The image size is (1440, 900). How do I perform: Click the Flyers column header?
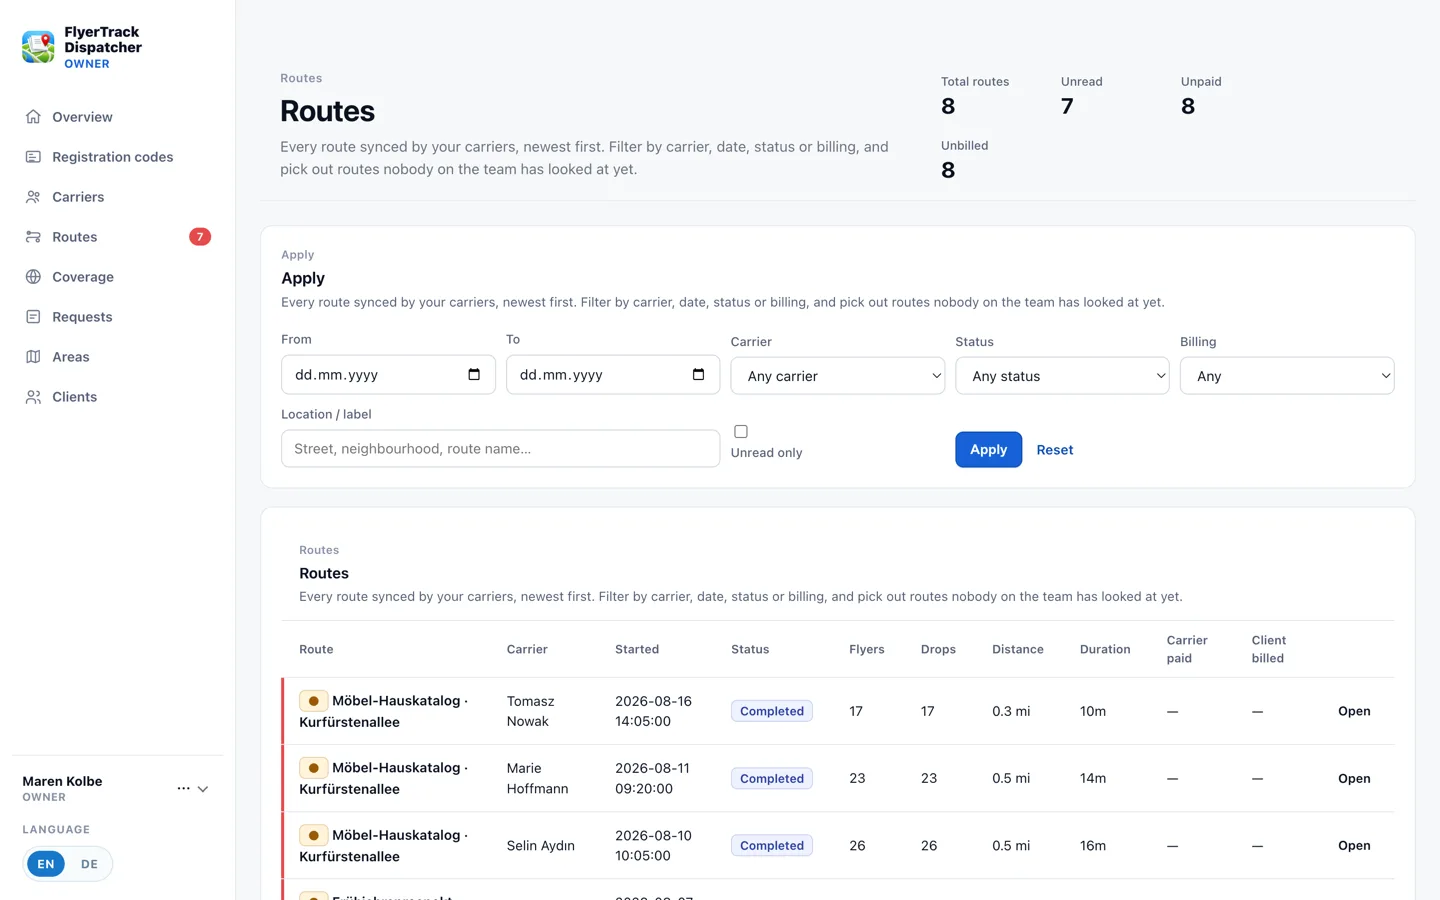coord(867,649)
